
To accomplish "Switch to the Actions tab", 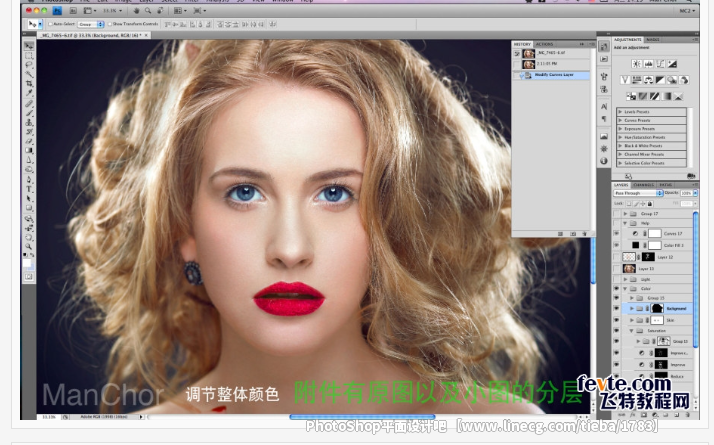I will (x=544, y=44).
